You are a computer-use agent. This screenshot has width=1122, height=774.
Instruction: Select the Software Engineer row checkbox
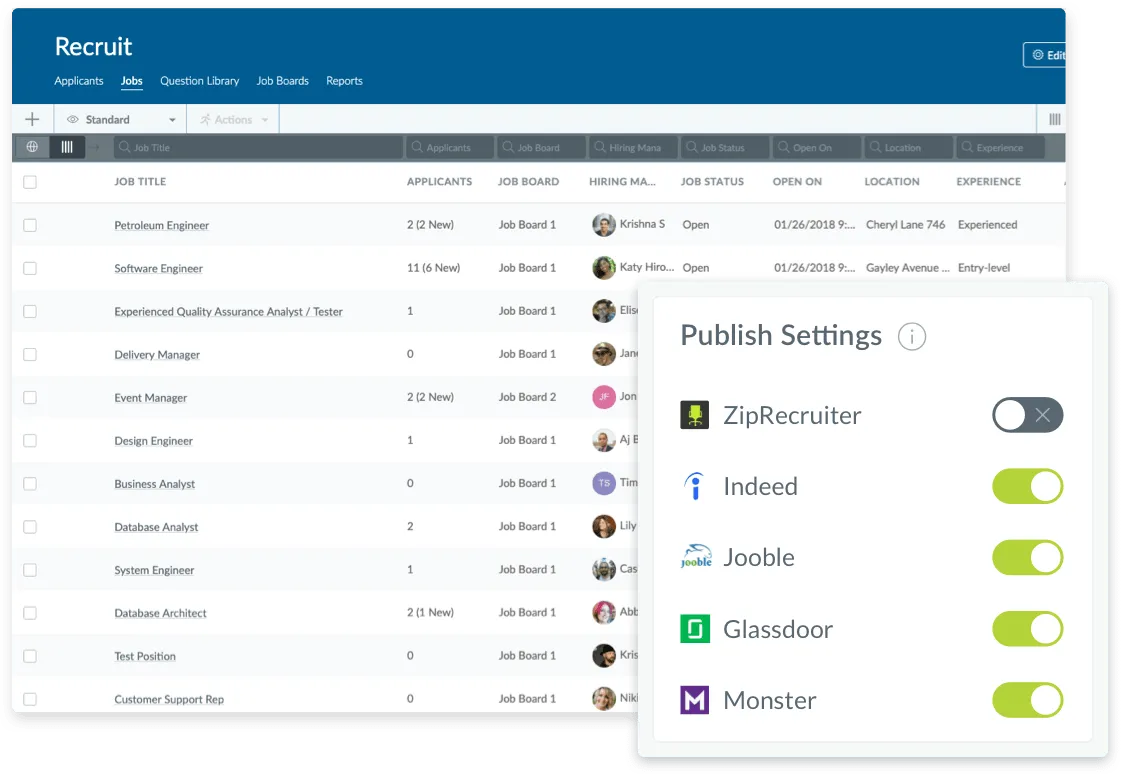[x=30, y=268]
